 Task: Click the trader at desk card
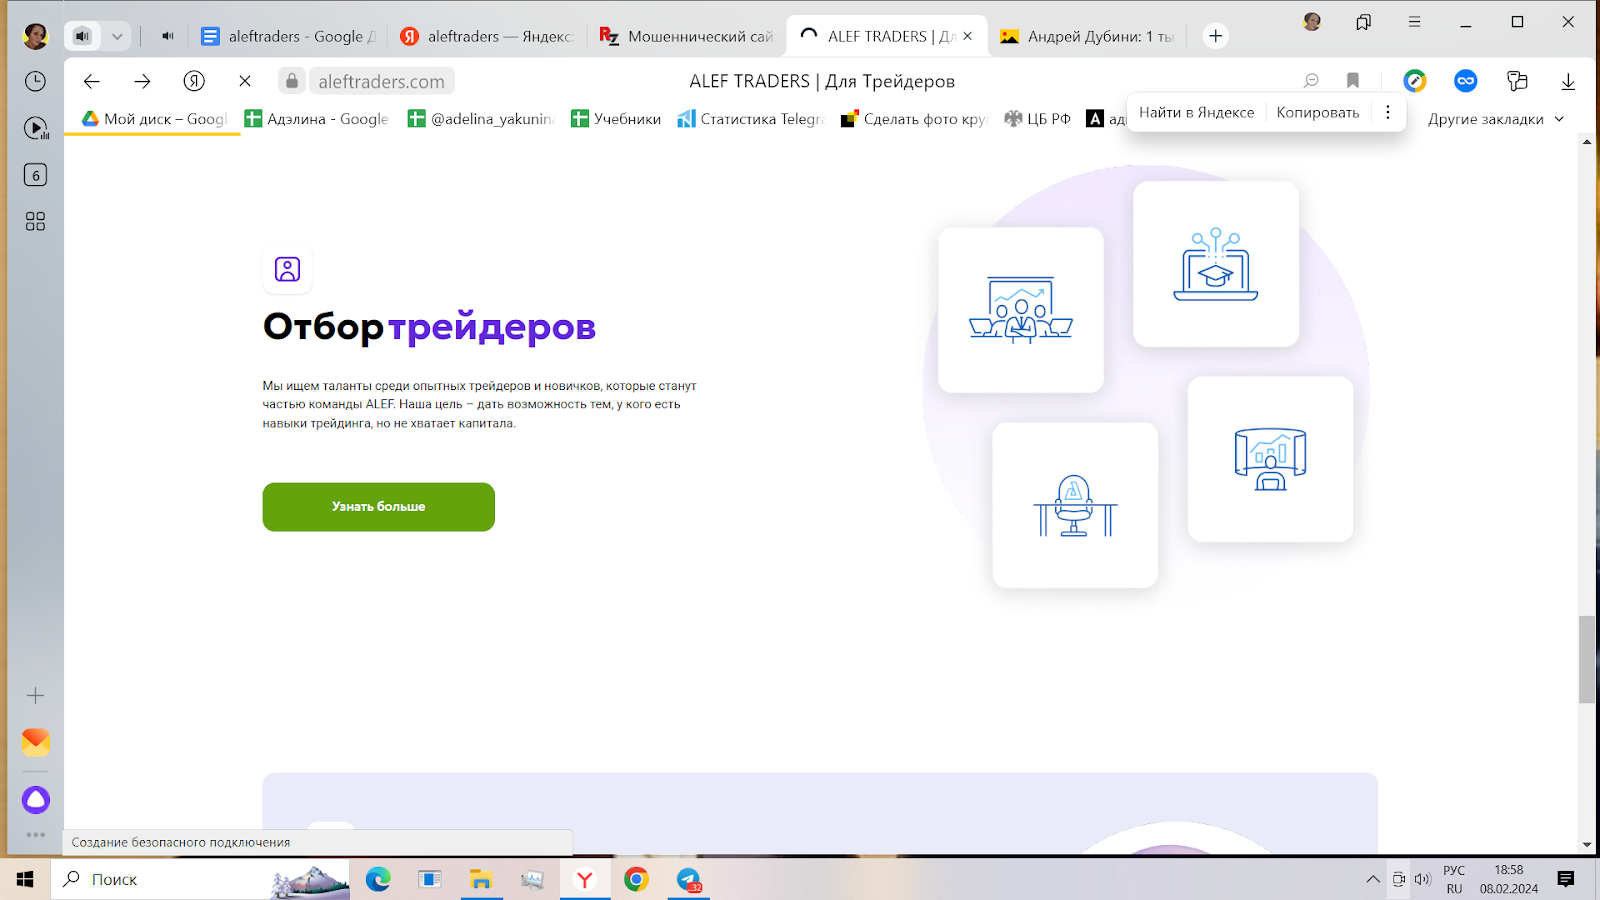pyautogui.click(x=1075, y=505)
